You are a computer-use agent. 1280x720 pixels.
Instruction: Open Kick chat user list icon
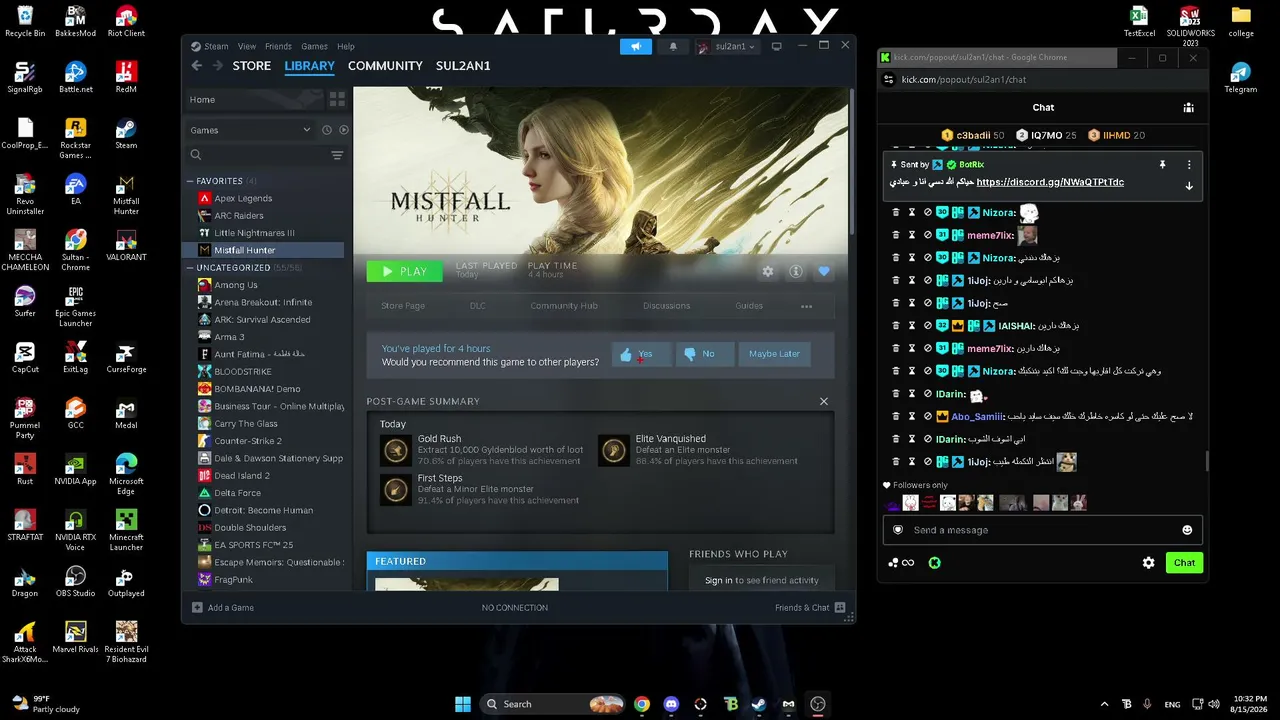pyautogui.click(x=1188, y=108)
